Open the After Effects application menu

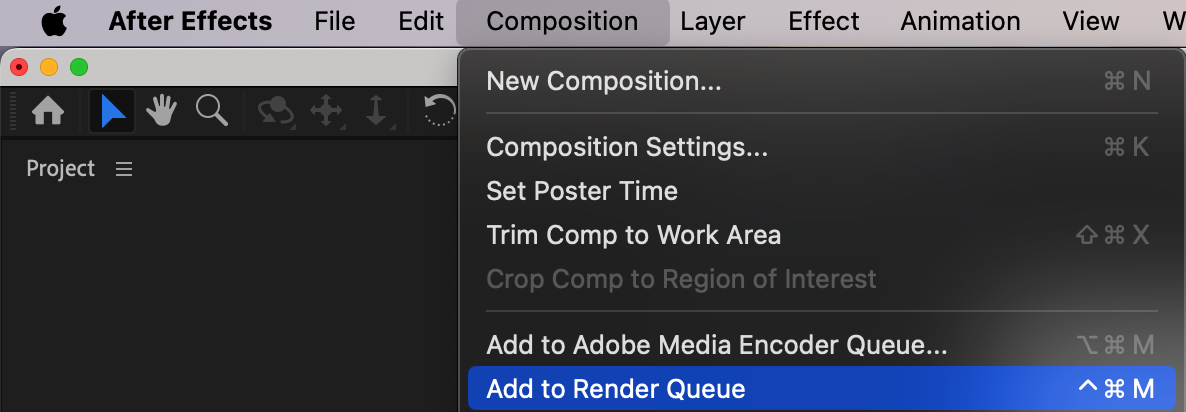pyautogui.click(x=190, y=21)
